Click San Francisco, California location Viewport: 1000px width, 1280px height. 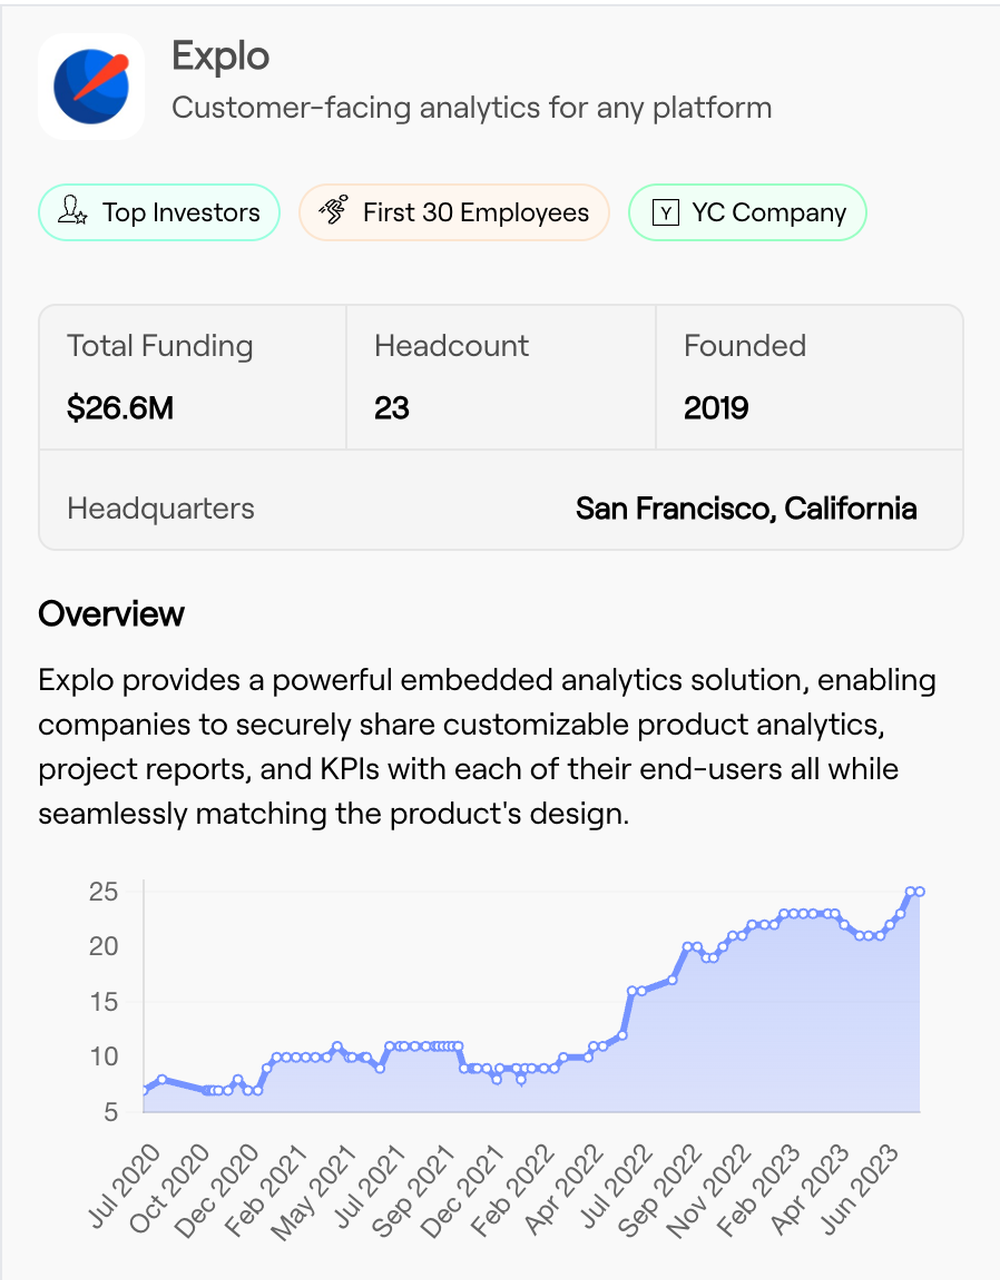(x=746, y=509)
